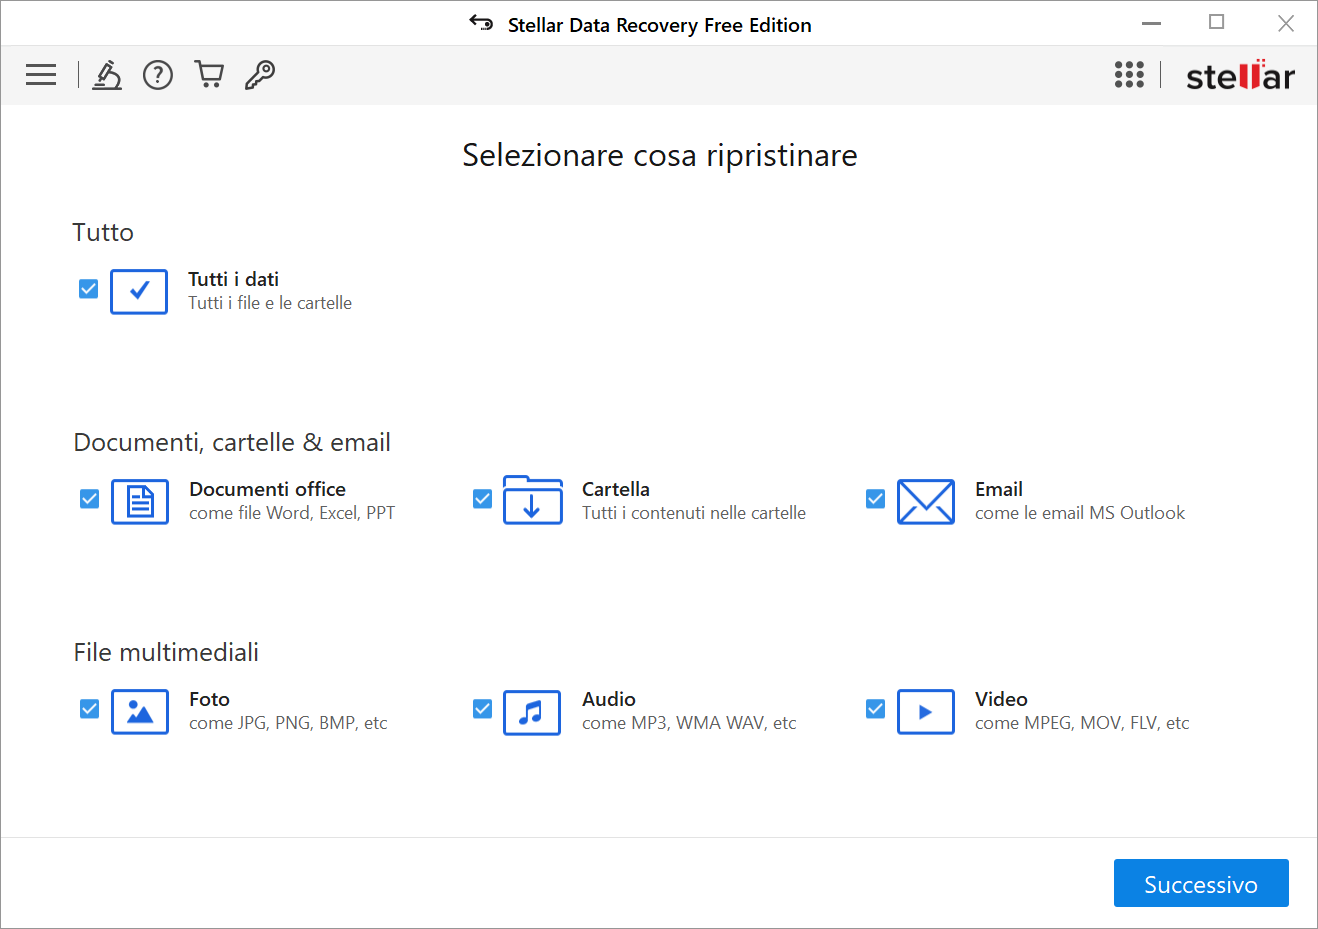Open the Help icon

click(157, 75)
